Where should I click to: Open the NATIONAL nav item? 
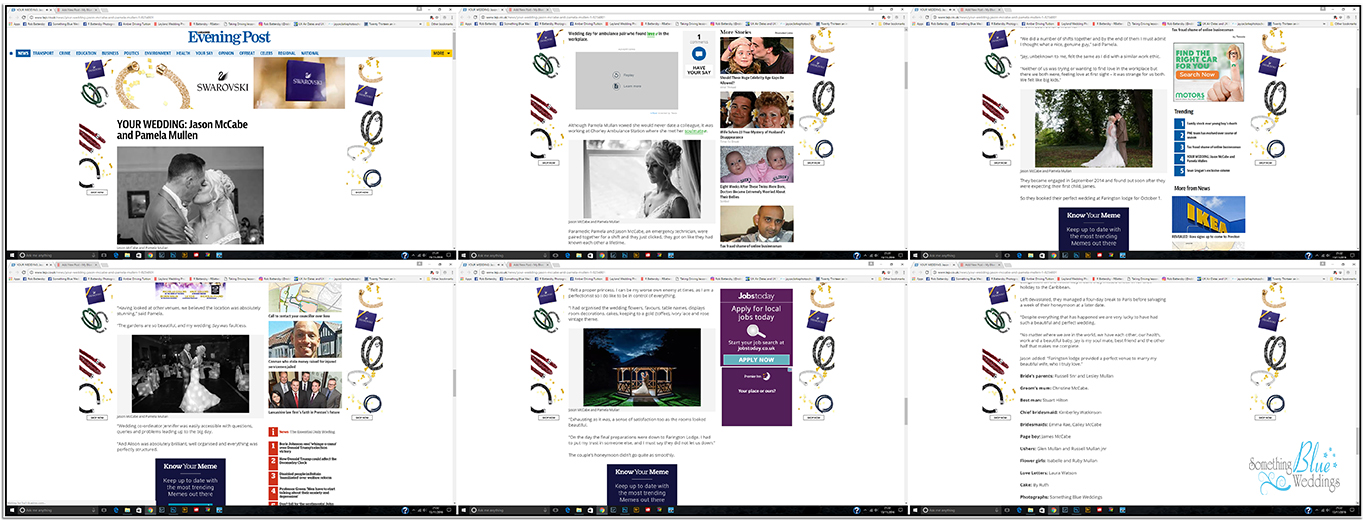click(310, 53)
